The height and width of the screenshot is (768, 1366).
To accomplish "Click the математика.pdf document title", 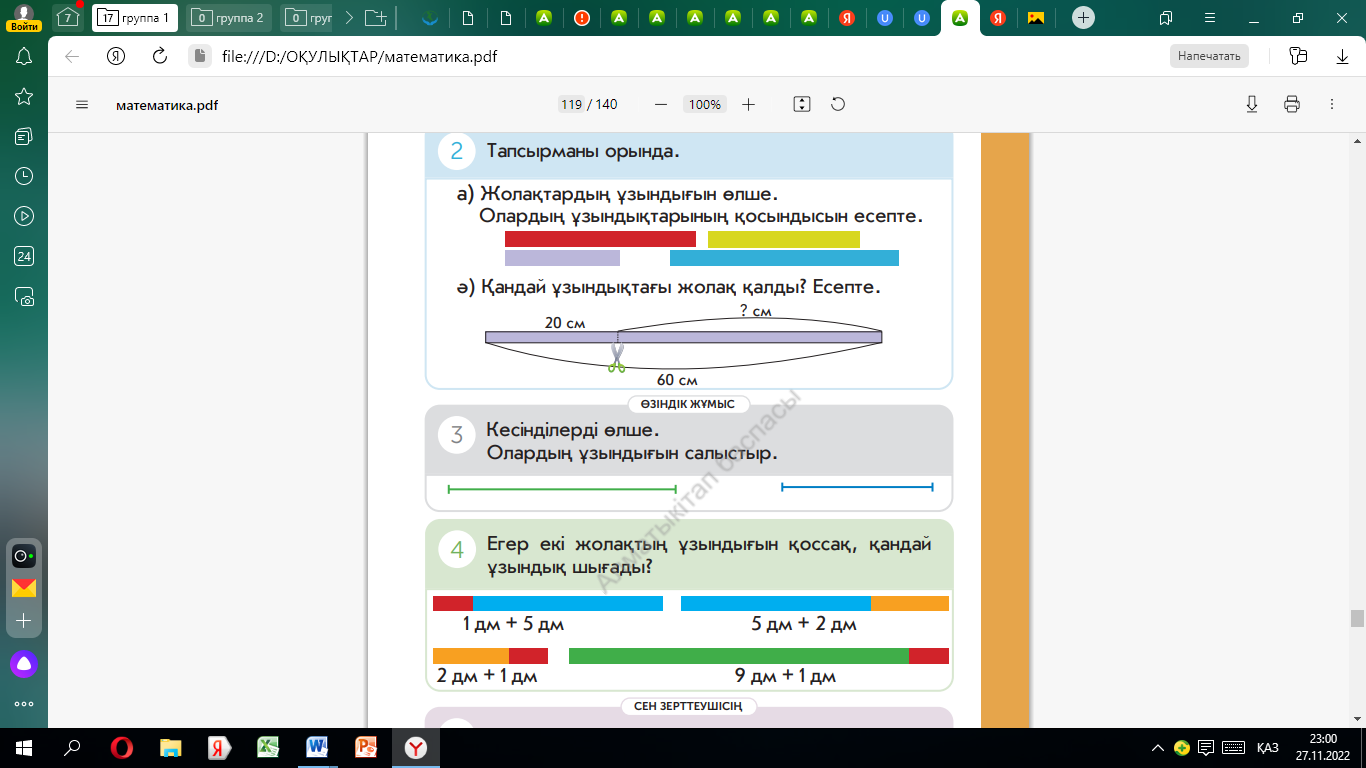I will pyautogui.click(x=167, y=105).
